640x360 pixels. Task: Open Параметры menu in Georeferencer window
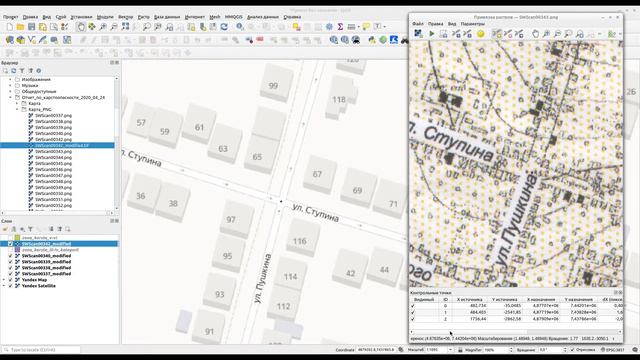[x=473, y=24]
